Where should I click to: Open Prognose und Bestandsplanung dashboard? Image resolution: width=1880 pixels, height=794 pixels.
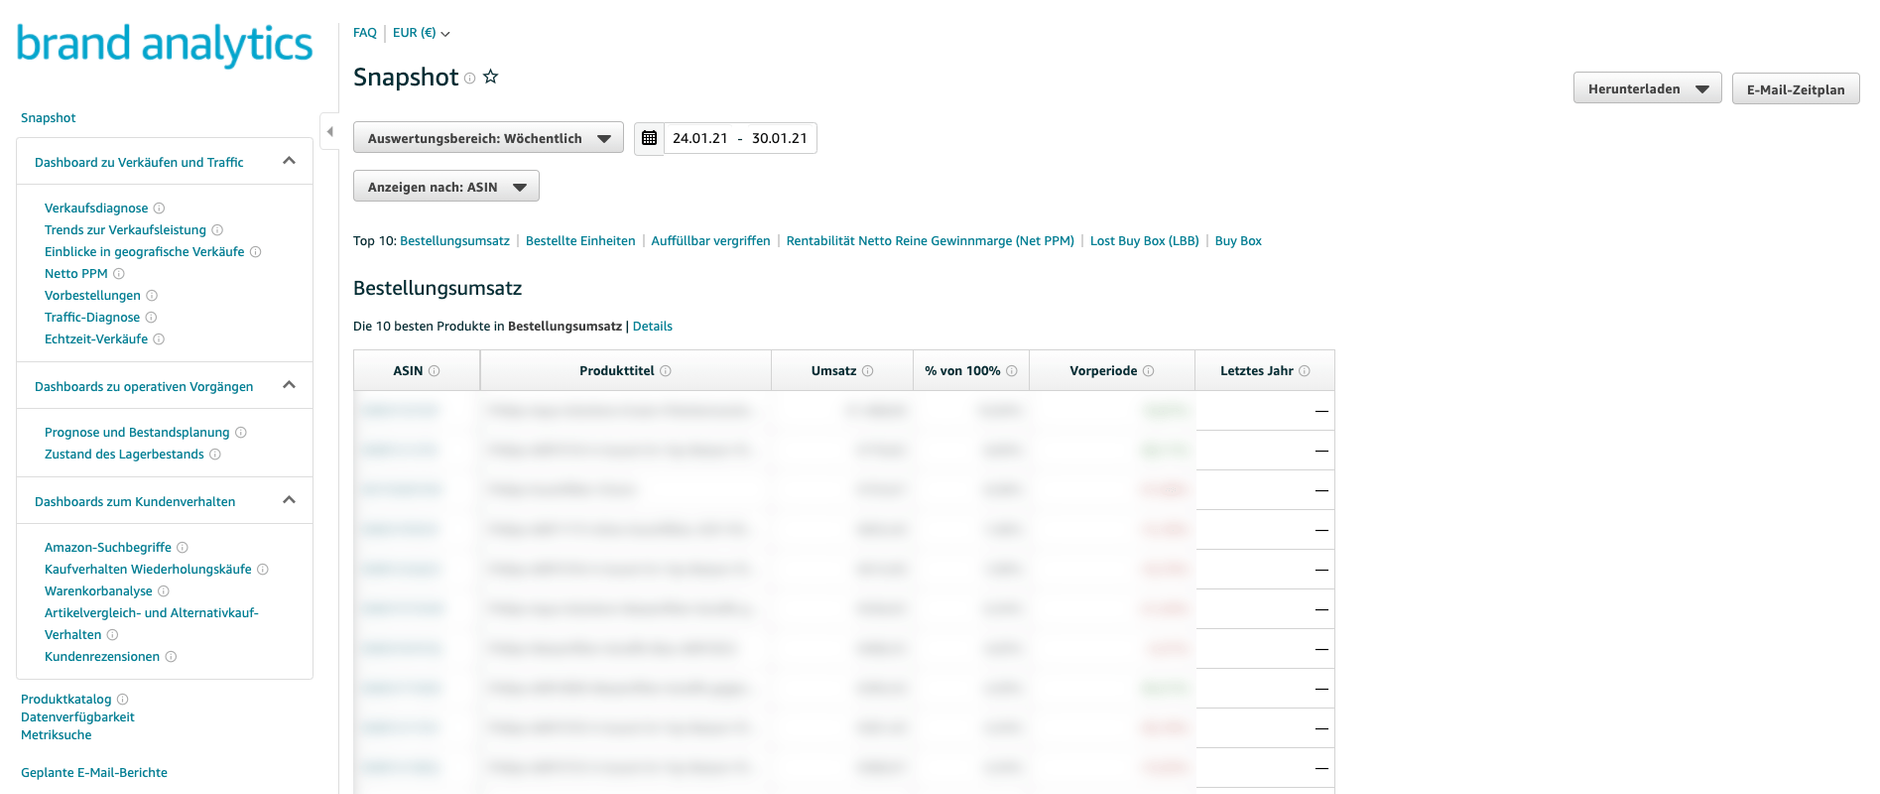pos(137,433)
